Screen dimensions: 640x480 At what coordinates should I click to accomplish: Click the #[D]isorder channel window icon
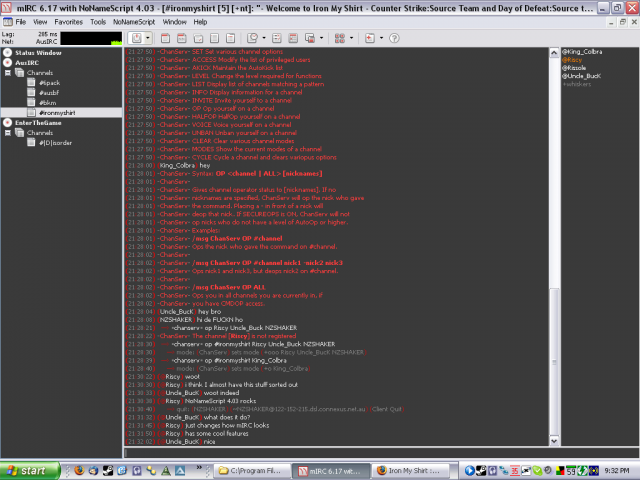tap(31, 142)
